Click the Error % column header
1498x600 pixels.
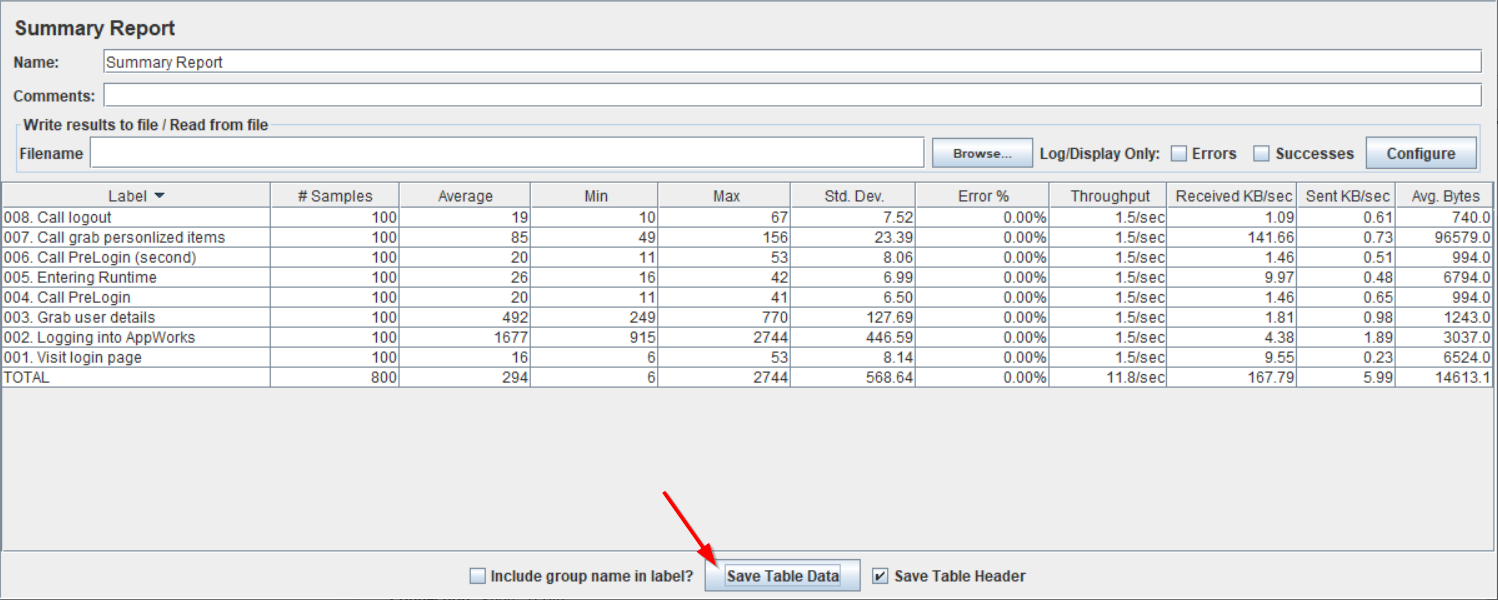(982, 196)
